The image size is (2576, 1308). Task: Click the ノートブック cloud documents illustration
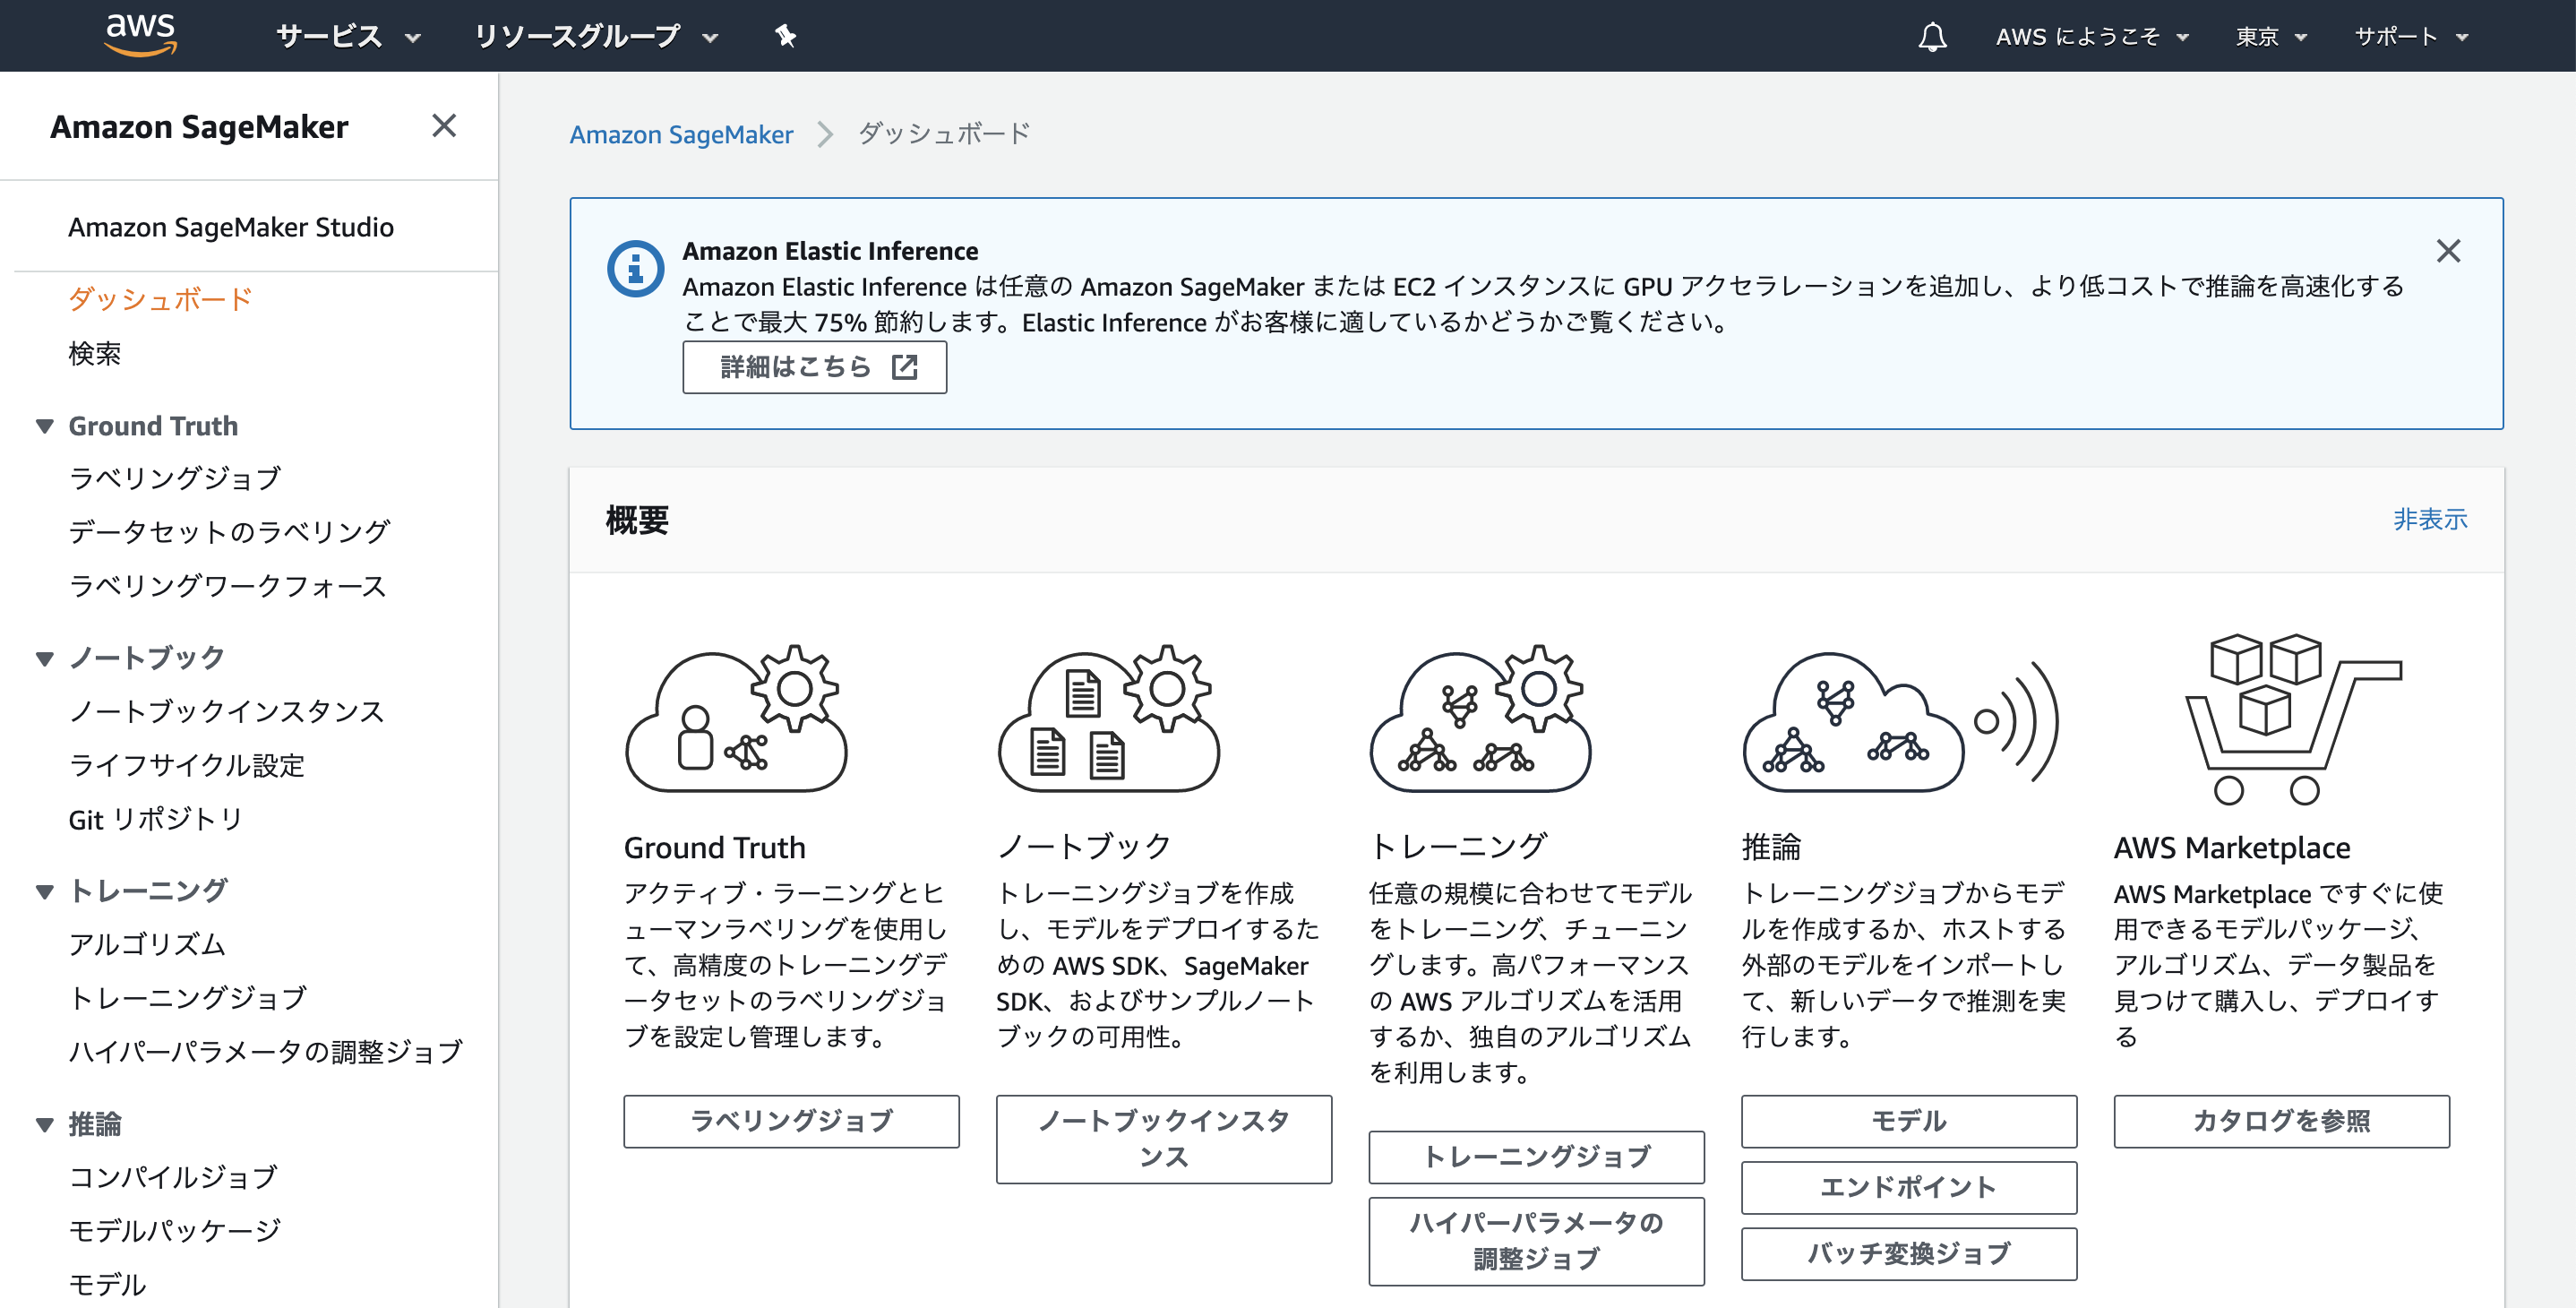pos(1108,719)
